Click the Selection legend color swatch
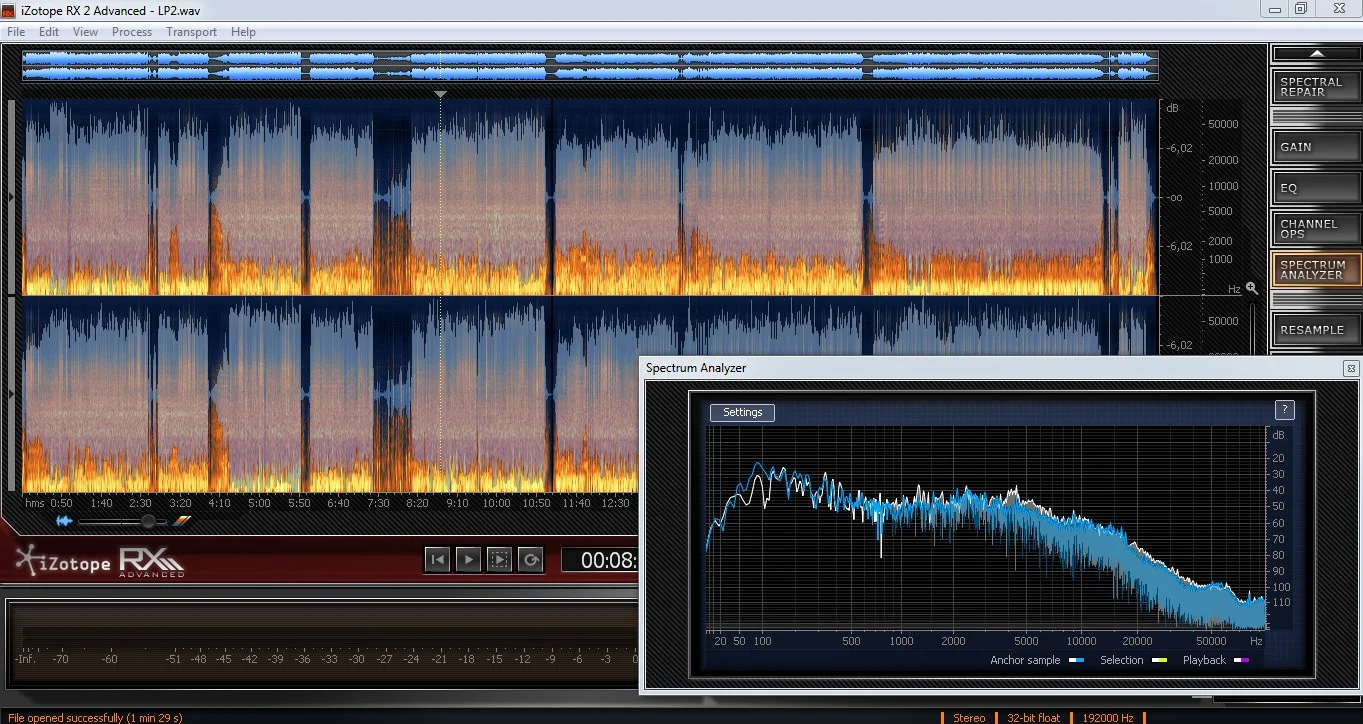This screenshot has height=724, width=1363. pyautogui.click(x=1159, y=661)
